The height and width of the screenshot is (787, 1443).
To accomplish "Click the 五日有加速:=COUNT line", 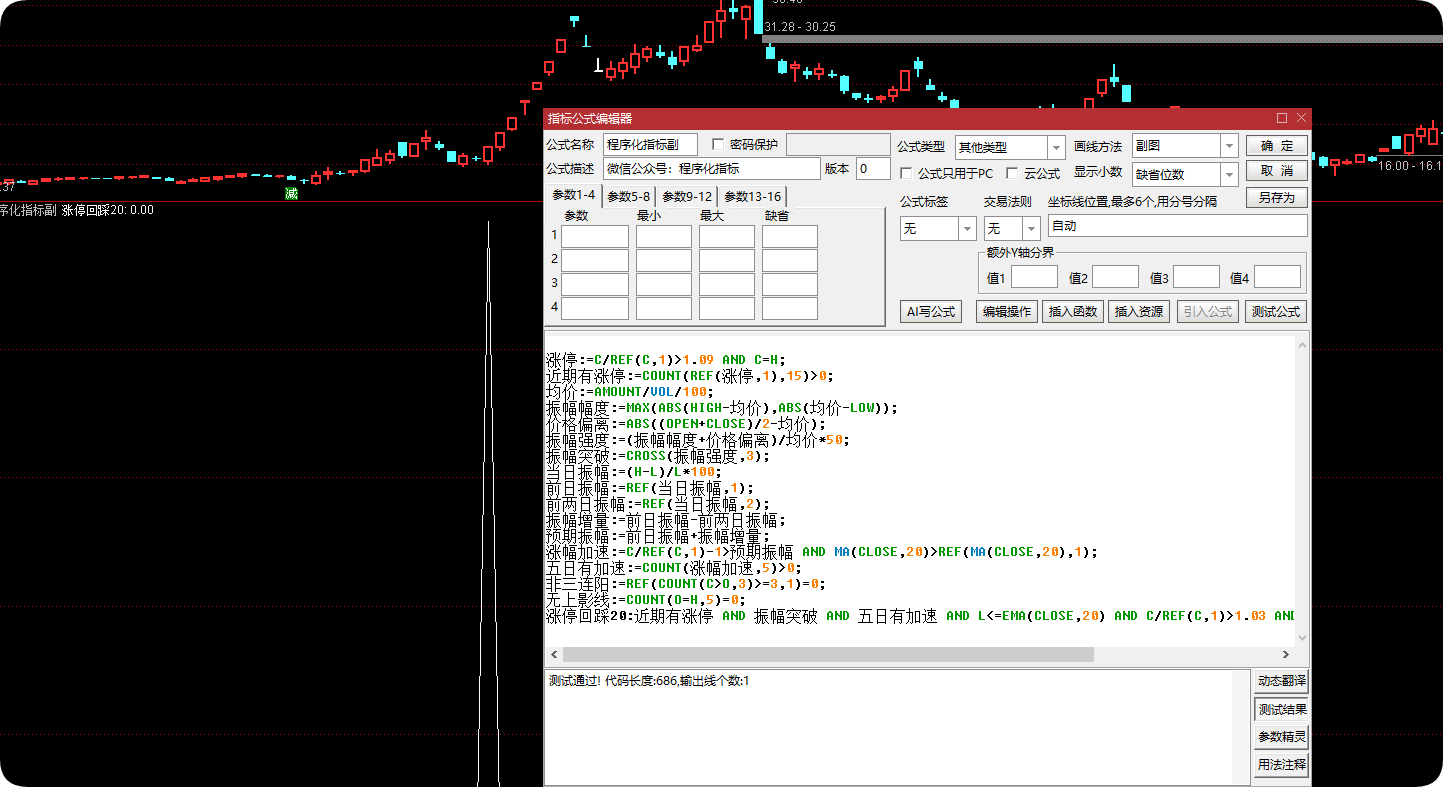I will pos(674,568).
